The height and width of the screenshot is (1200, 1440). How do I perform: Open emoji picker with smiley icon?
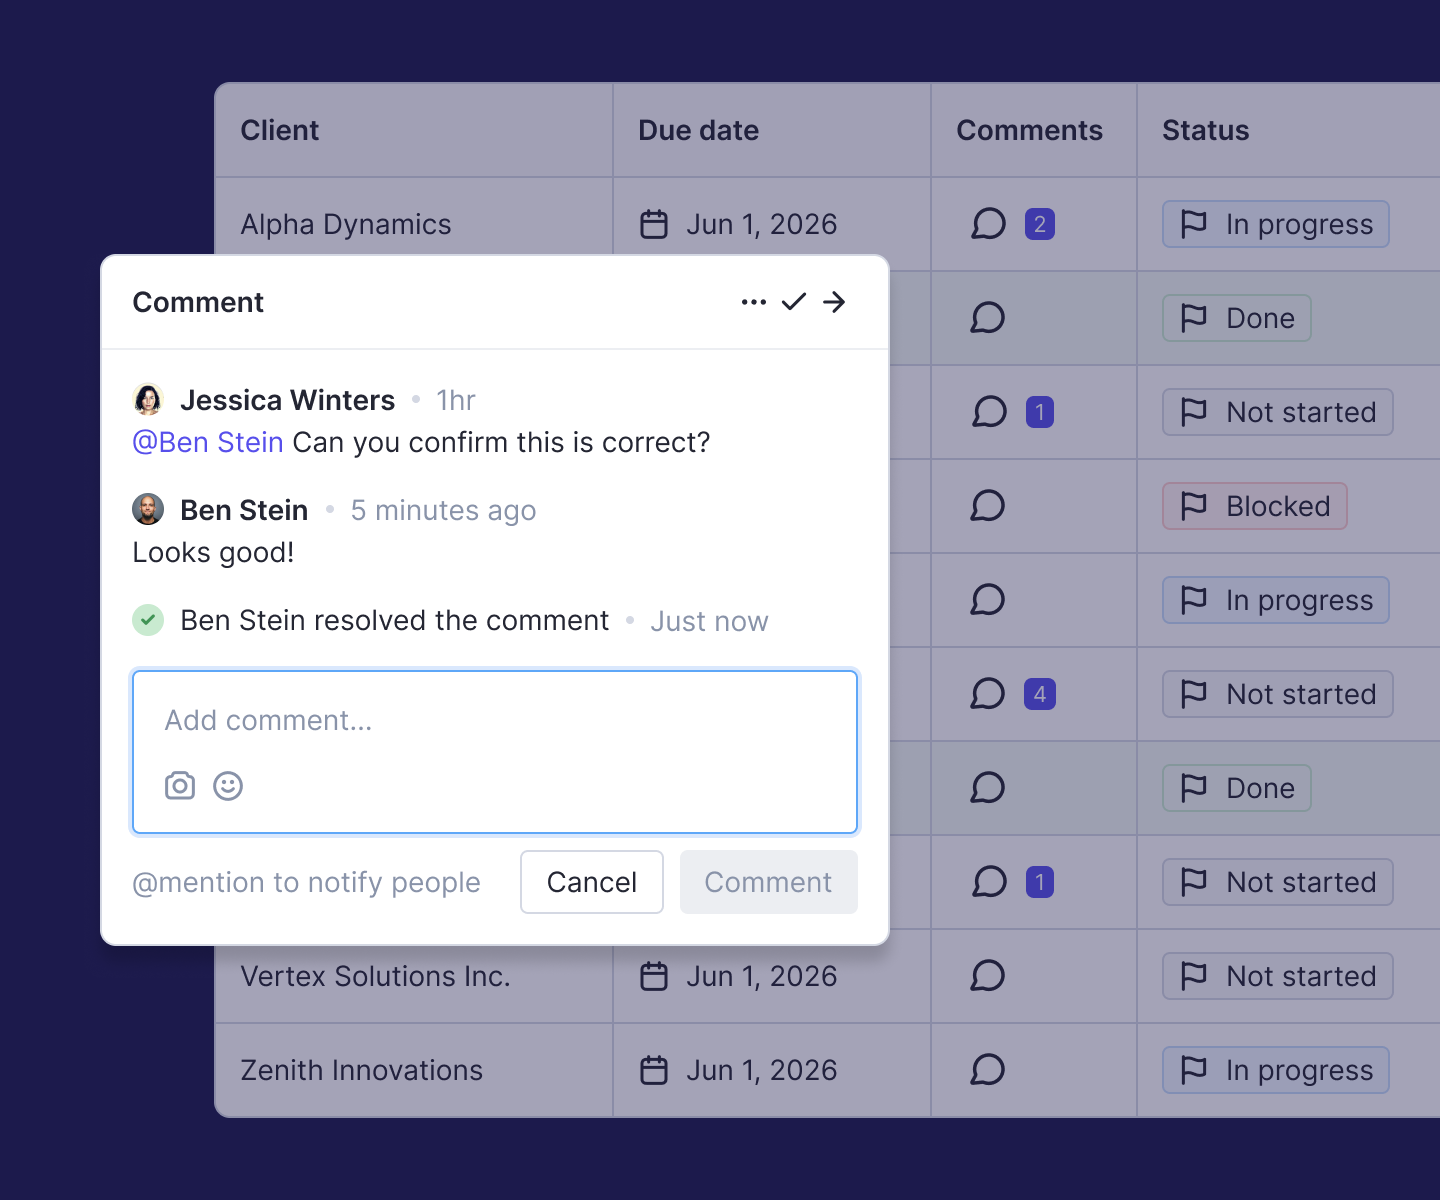[228, 786]
